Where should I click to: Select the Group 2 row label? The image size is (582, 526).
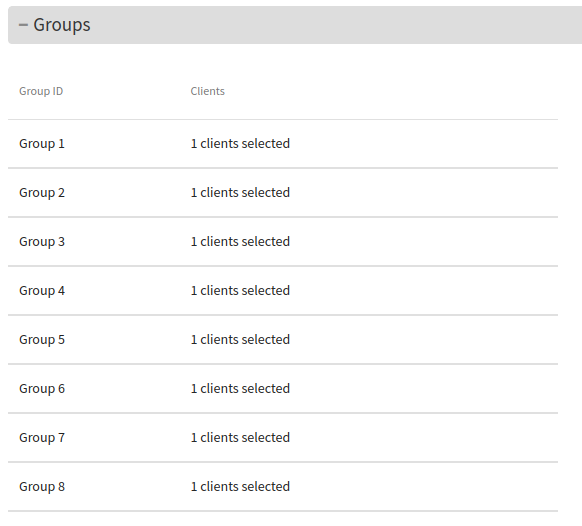tap(42, 193)
